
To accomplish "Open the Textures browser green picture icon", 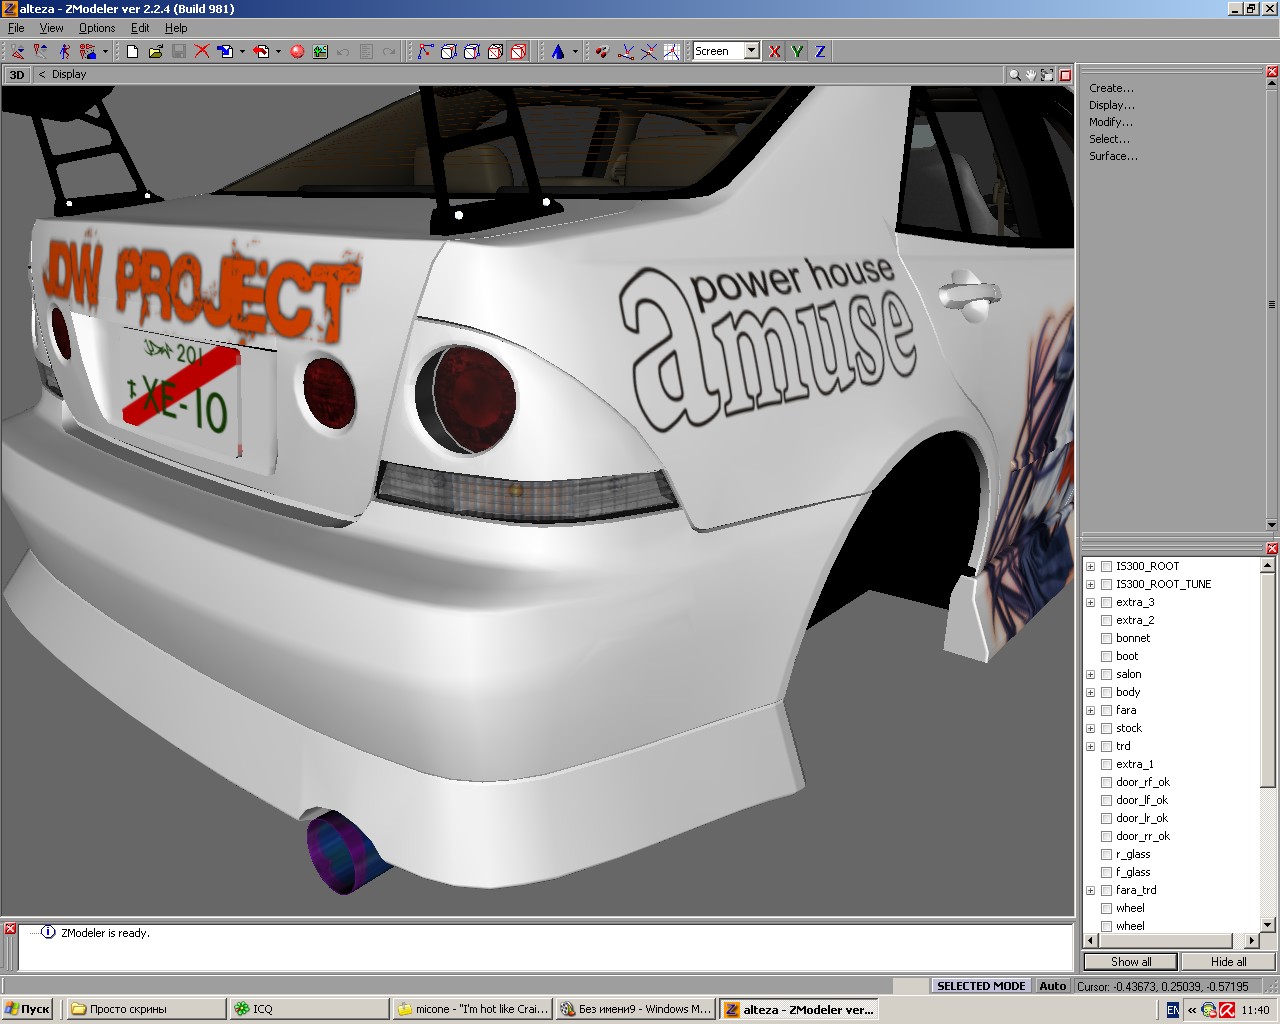I will 320,51.
